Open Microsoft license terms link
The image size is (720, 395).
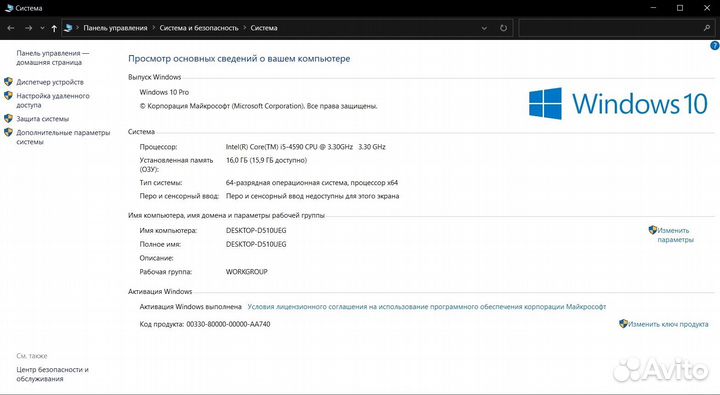point(427,306)
